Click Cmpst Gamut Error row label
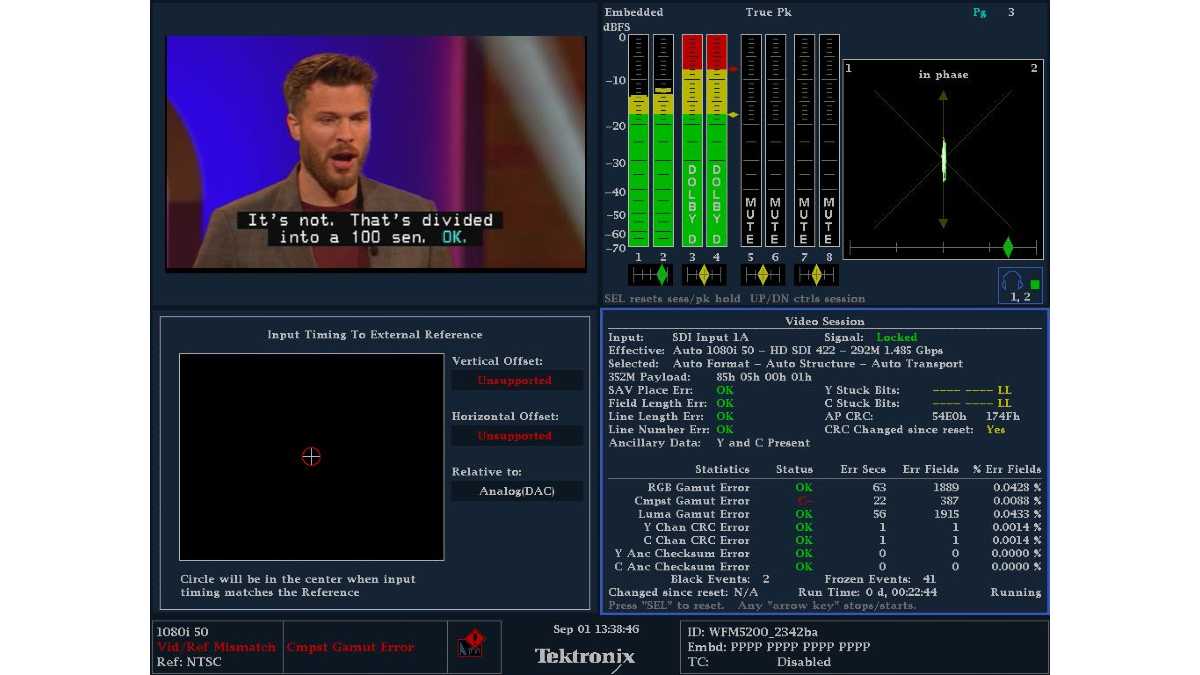Image resolution: width=1200 pixels, height=675 pixels. pyautogui.click(x=692, y=501)
